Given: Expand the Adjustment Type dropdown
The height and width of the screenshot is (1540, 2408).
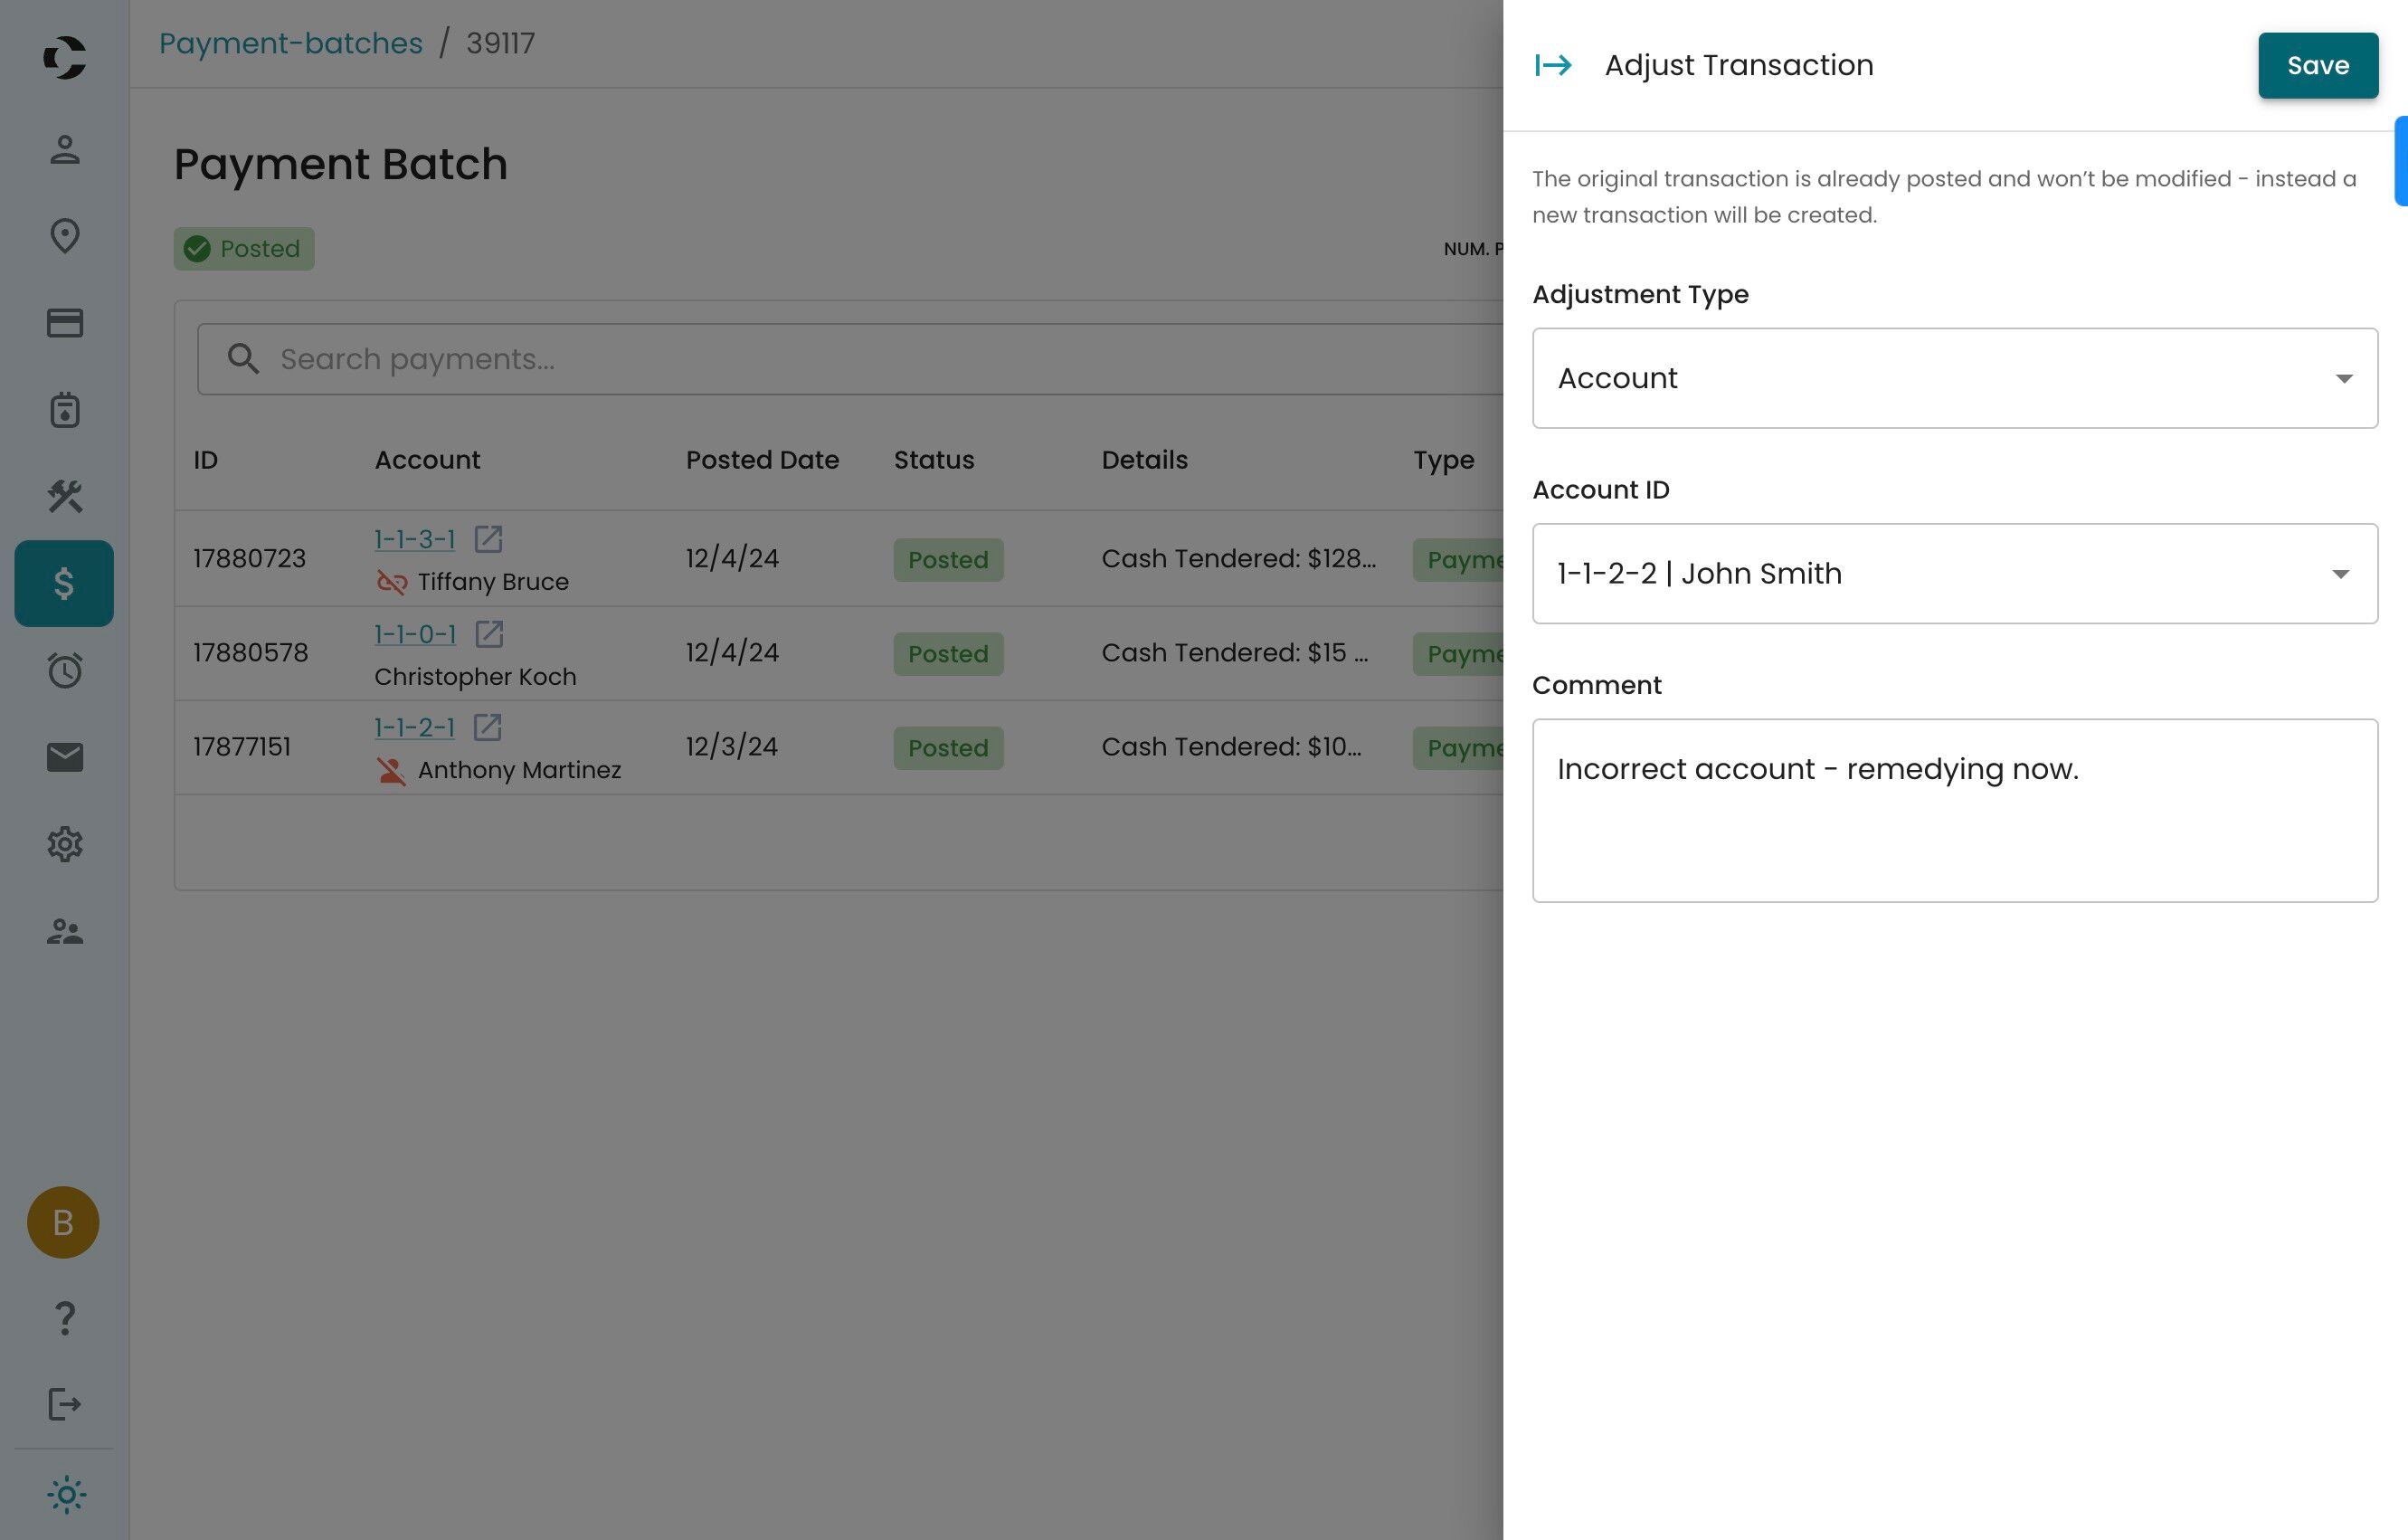Looking at the screenshot, I should (x=1954, y=378).
